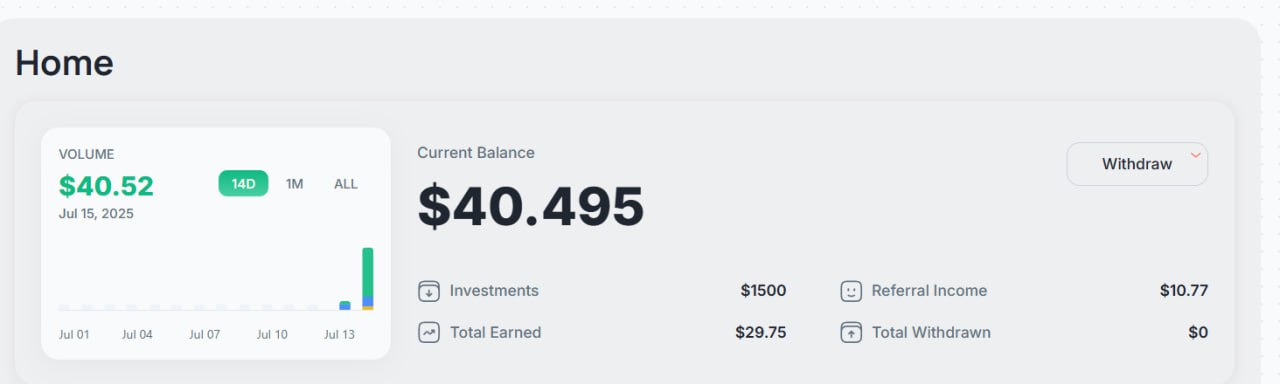Click the Investments download-box icon
This screenshot has width=1280, height=384.
pyautogui.click(x=429, y=292)
